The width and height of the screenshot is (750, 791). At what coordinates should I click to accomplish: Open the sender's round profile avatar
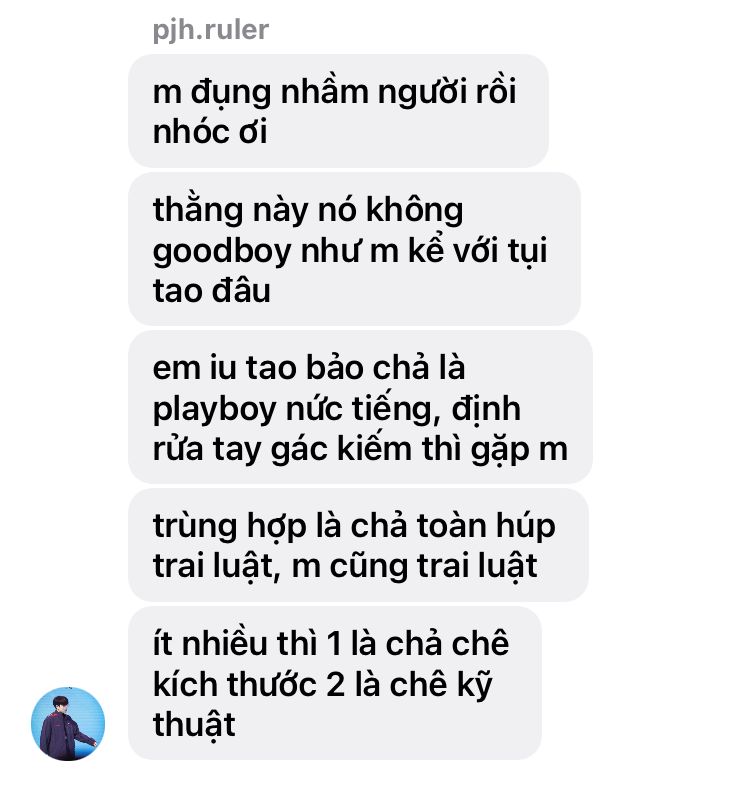point(68,723)
